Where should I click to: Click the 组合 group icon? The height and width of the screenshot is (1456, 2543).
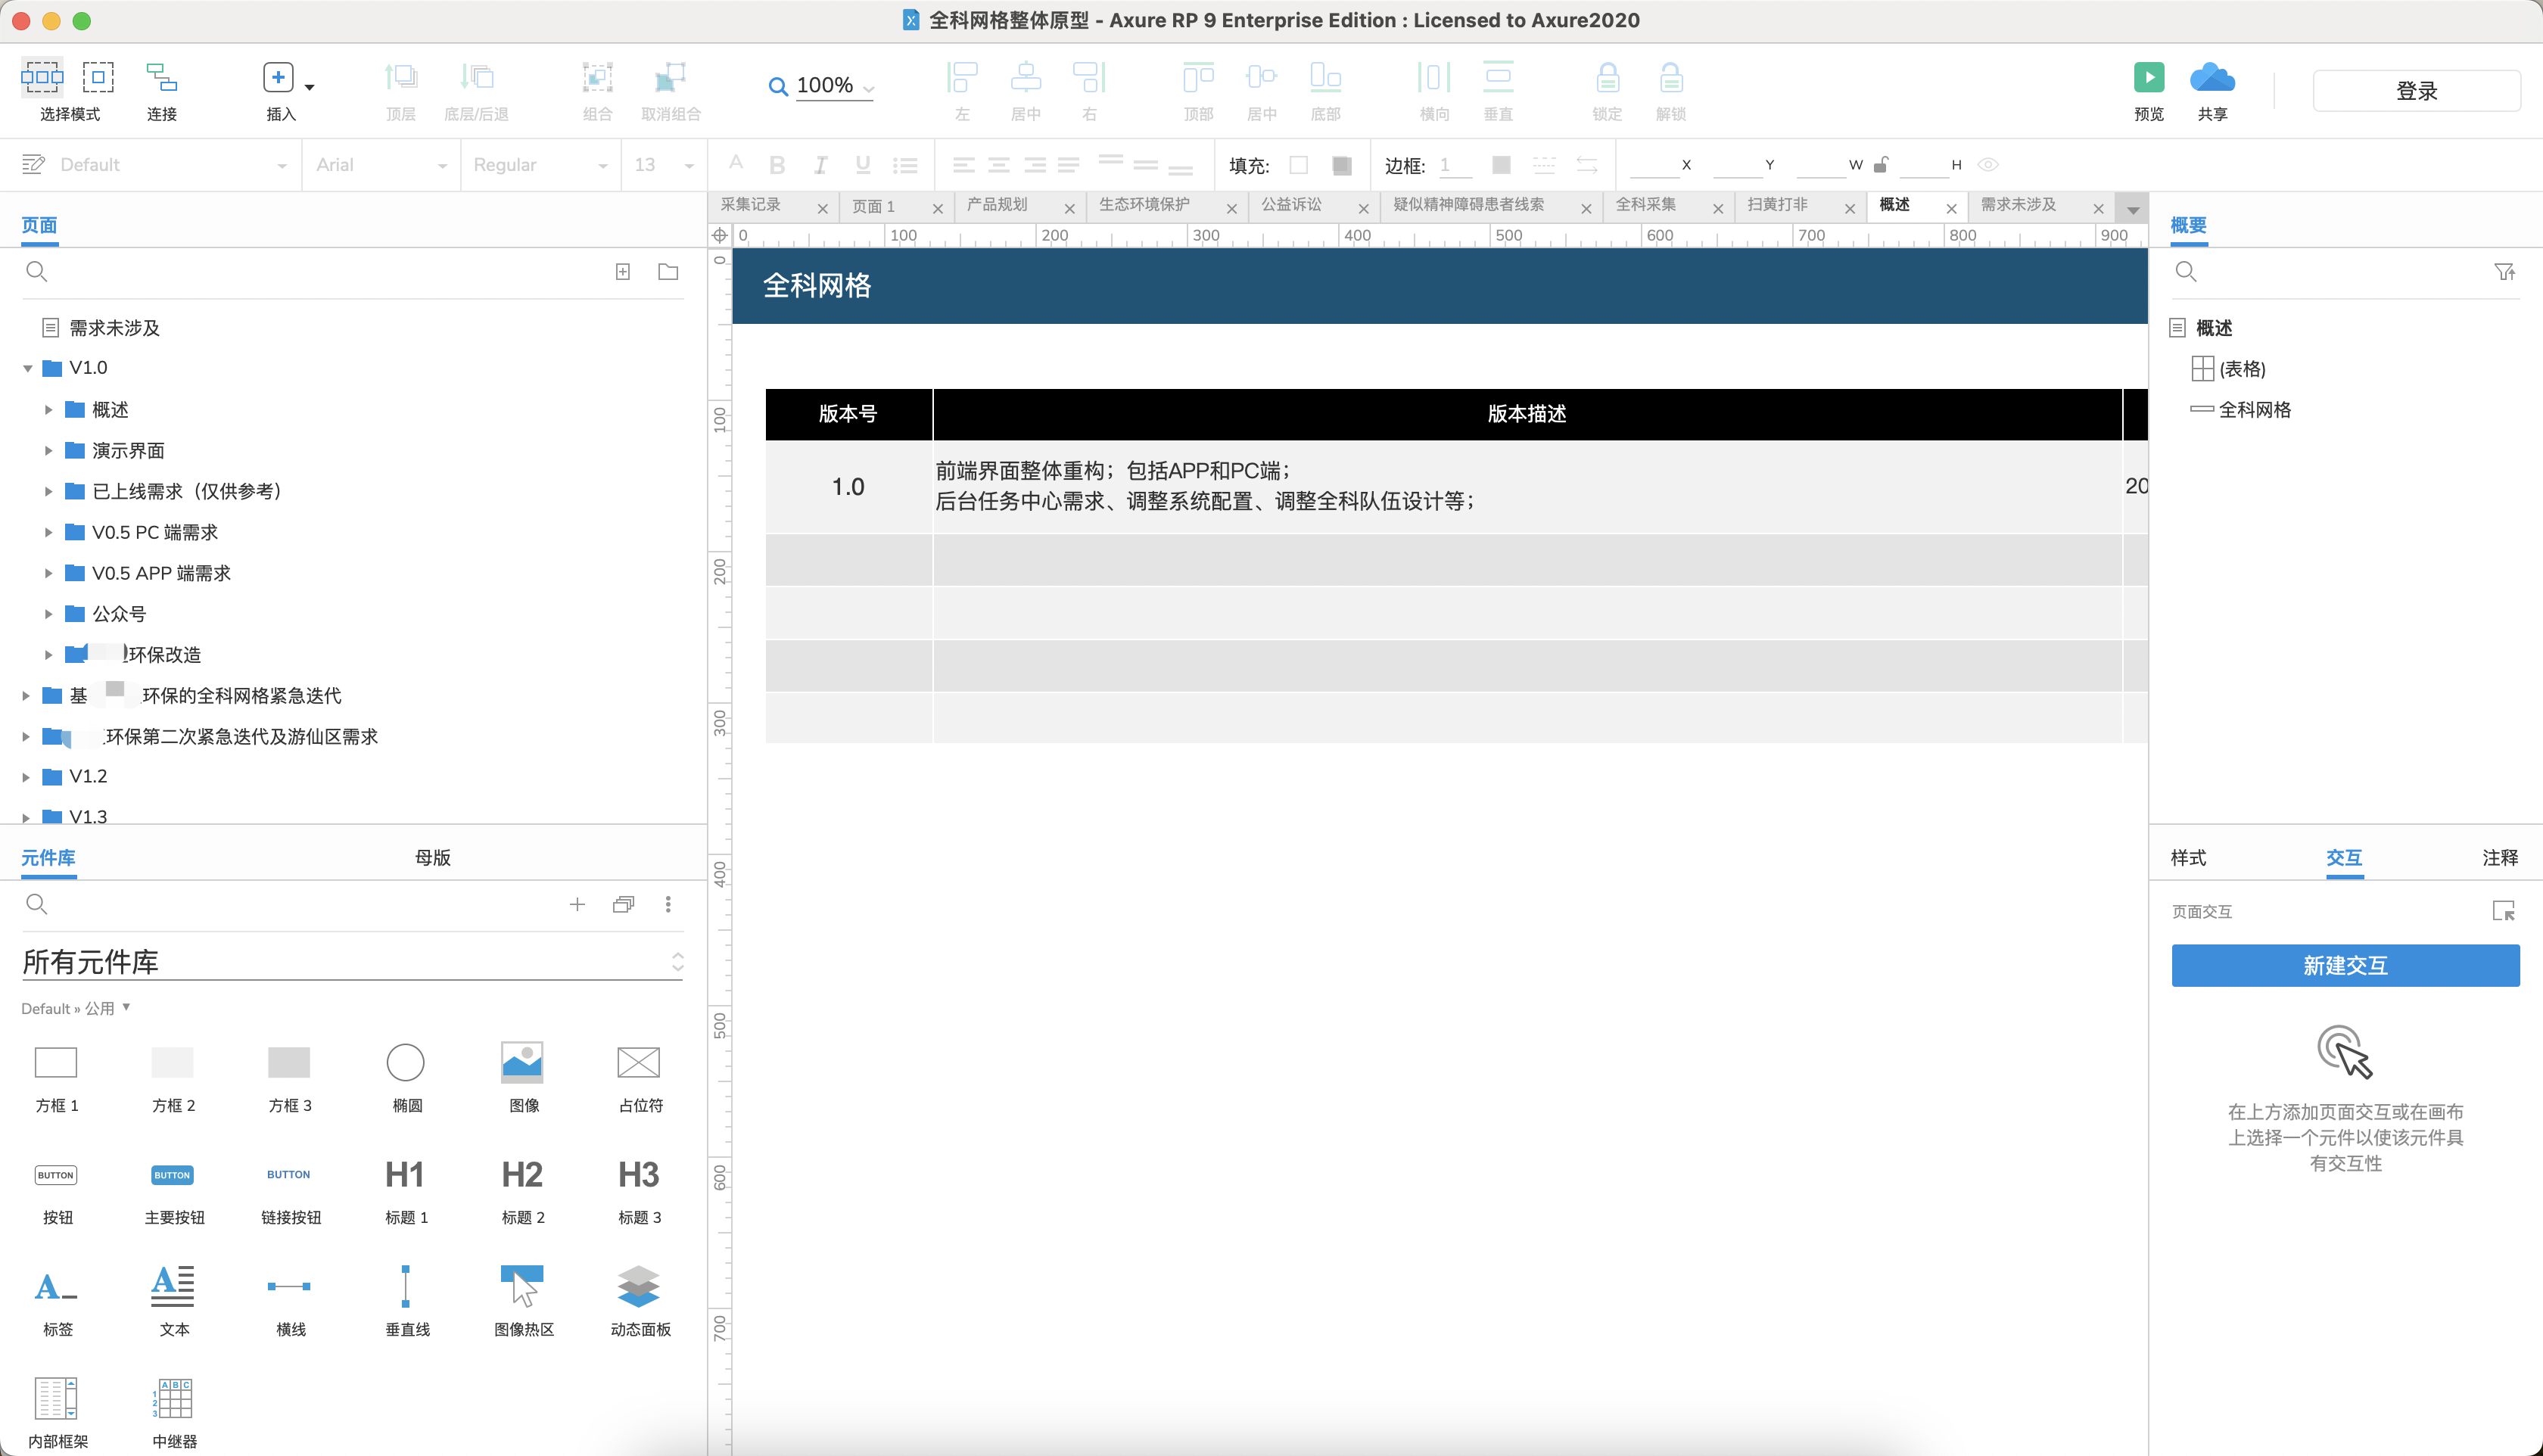tap(597, 77)
